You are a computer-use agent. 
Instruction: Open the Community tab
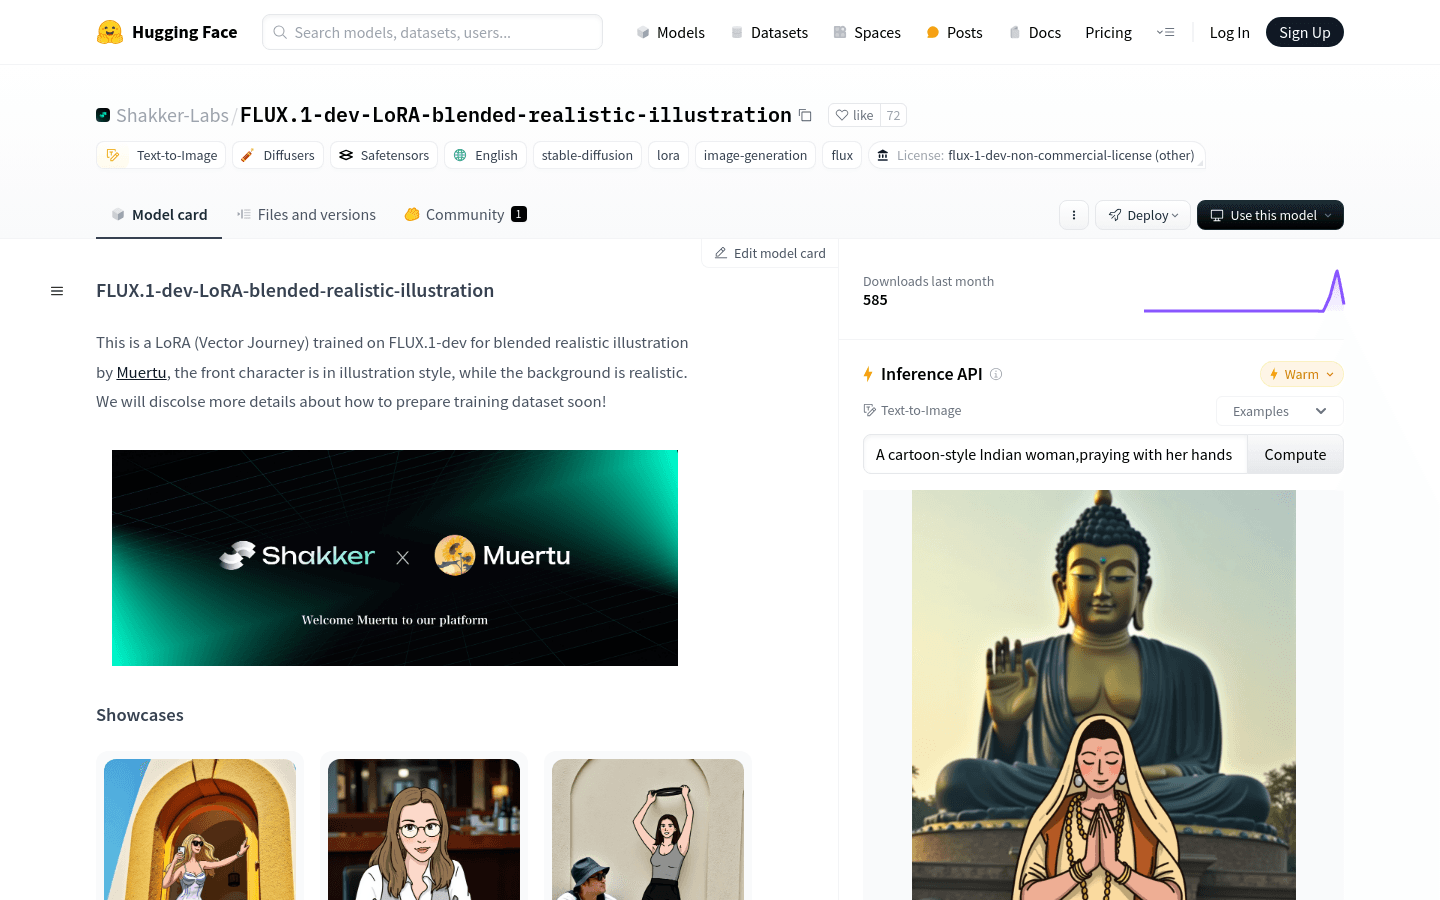pyautogui.click(x=465, y=215)
